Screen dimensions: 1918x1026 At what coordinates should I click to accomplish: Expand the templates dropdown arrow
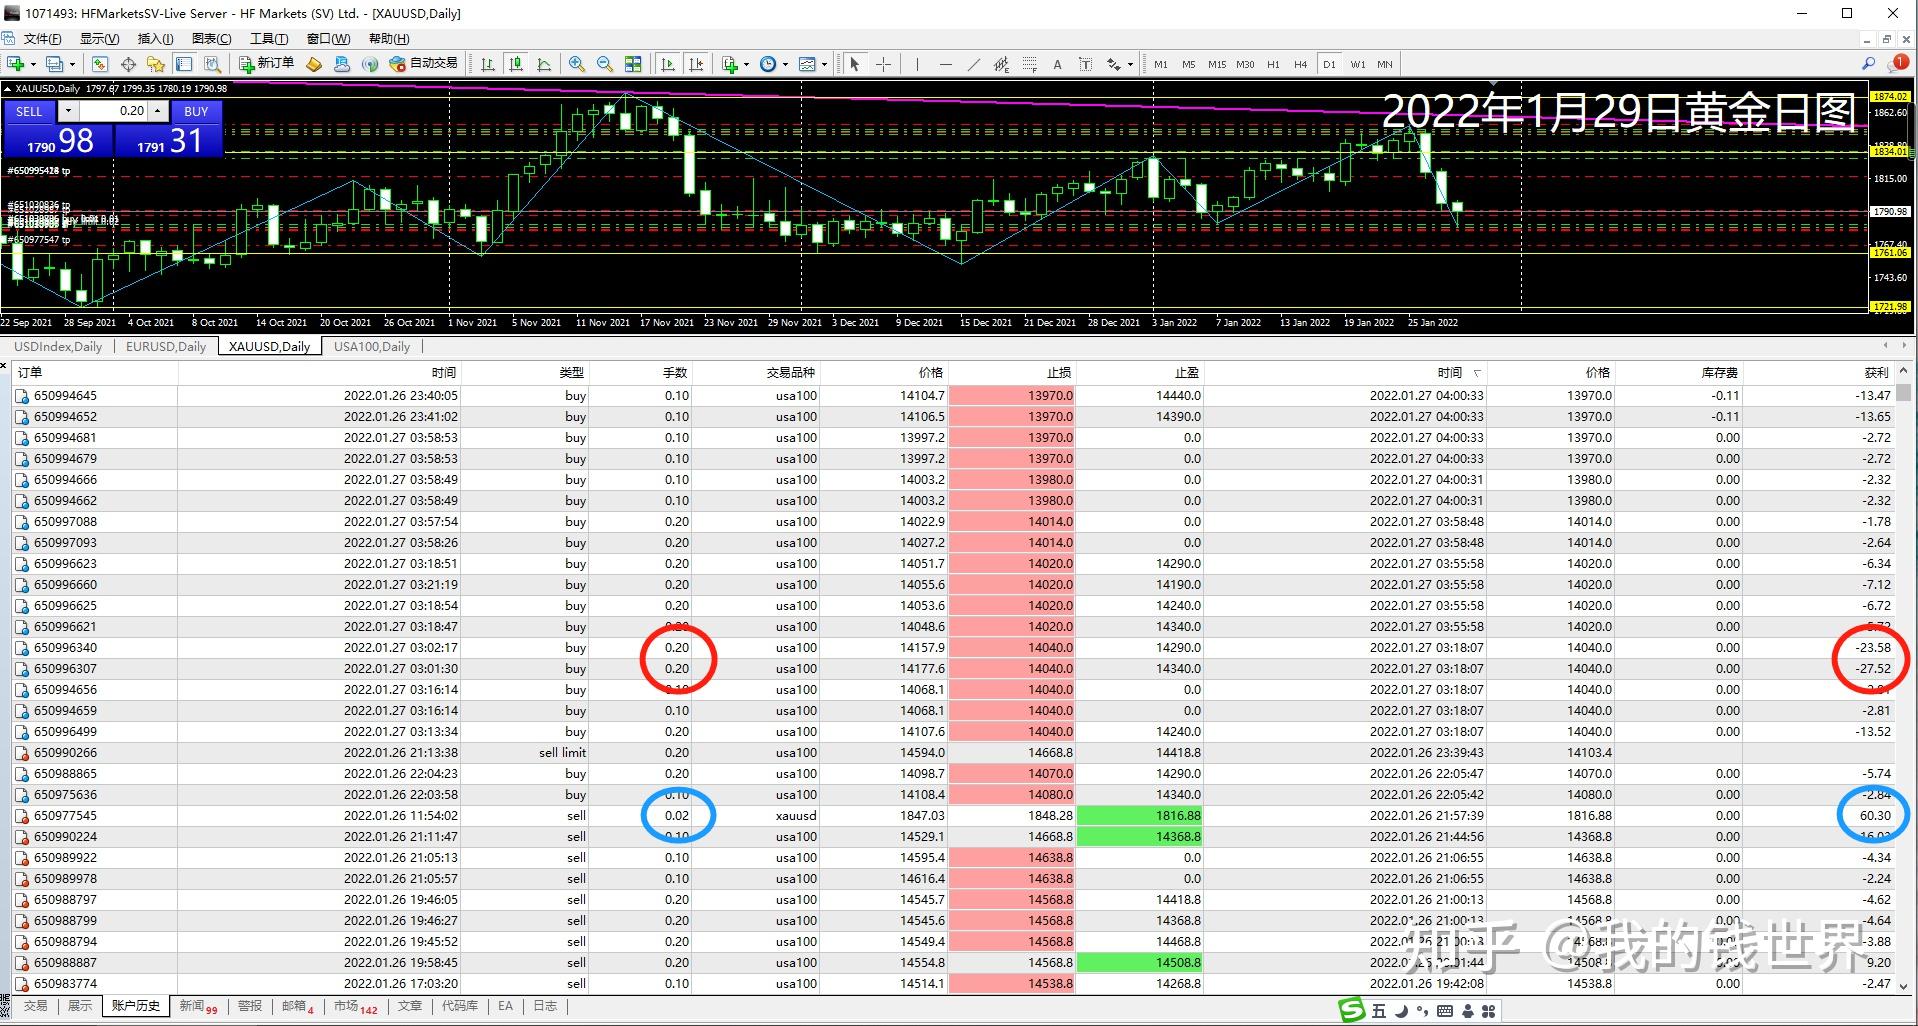click(x=824, y=64)
